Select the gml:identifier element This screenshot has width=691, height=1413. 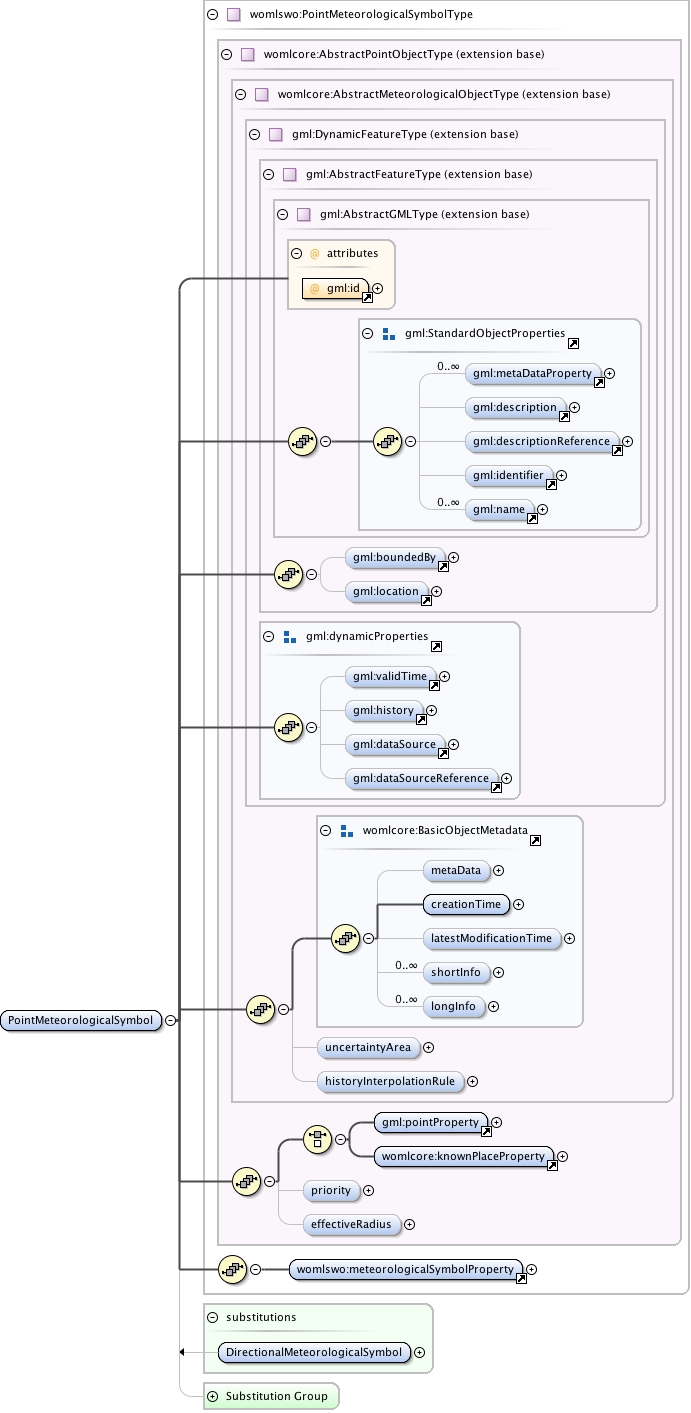(510, 476)
